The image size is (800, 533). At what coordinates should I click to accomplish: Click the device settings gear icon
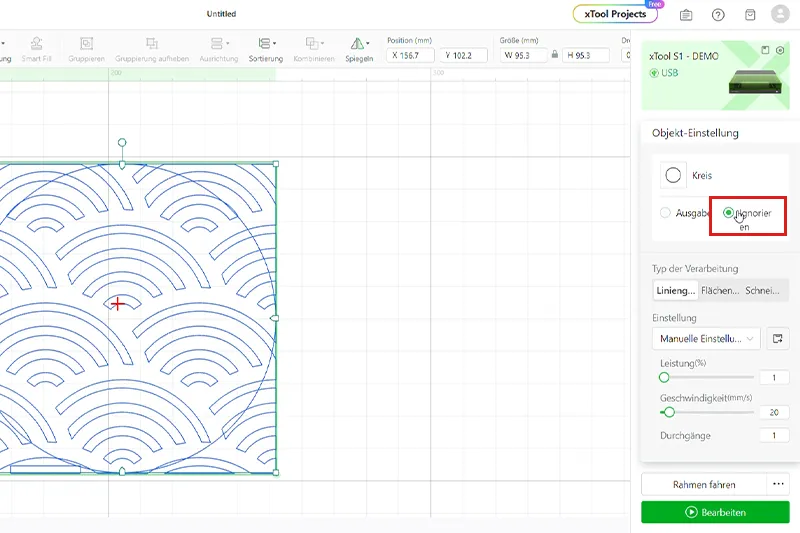pos(780,50)
